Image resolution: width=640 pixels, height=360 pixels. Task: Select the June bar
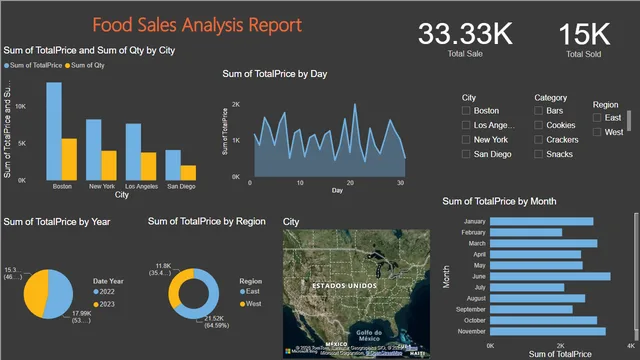click(550, 276)
